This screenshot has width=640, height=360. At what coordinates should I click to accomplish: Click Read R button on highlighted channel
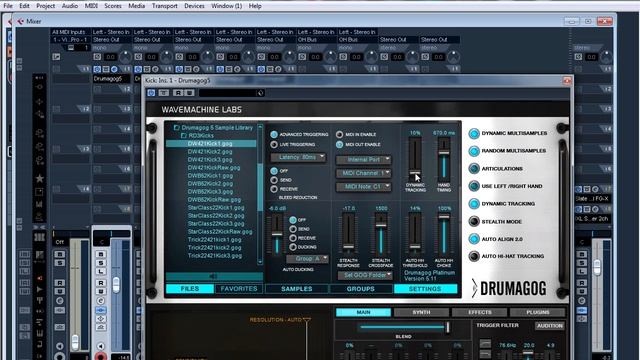click(101, 283)
